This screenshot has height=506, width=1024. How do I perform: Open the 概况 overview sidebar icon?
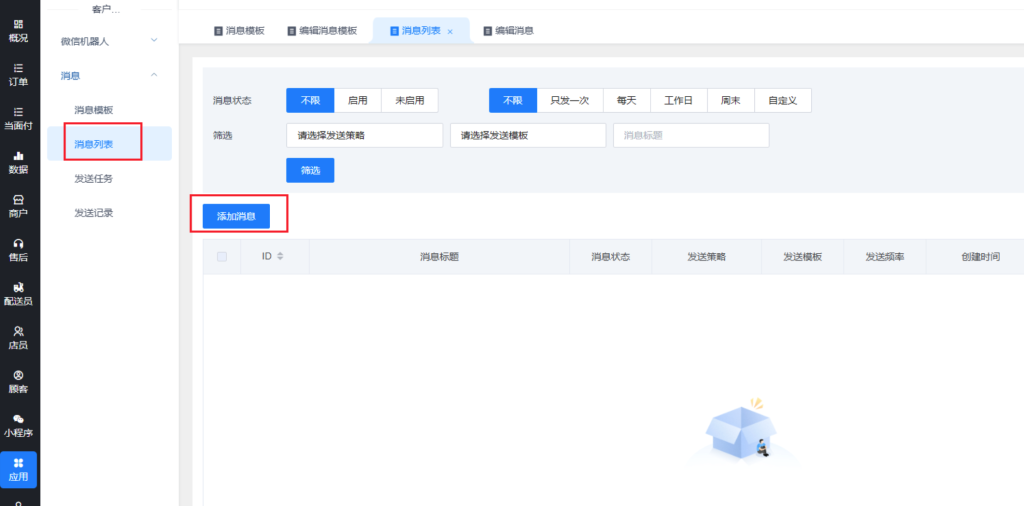click(x=19, y=29)
